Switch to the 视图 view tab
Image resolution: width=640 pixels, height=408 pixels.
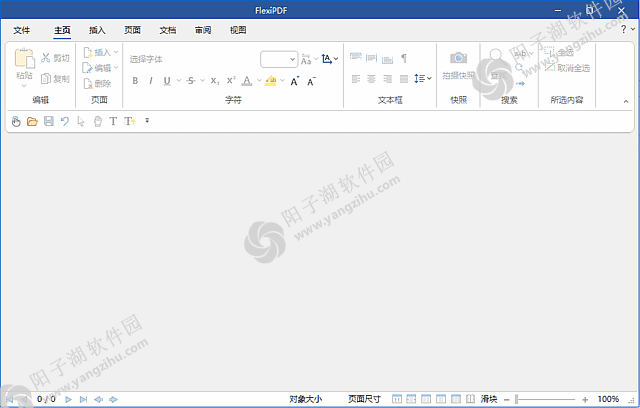(x=238, y=30)
